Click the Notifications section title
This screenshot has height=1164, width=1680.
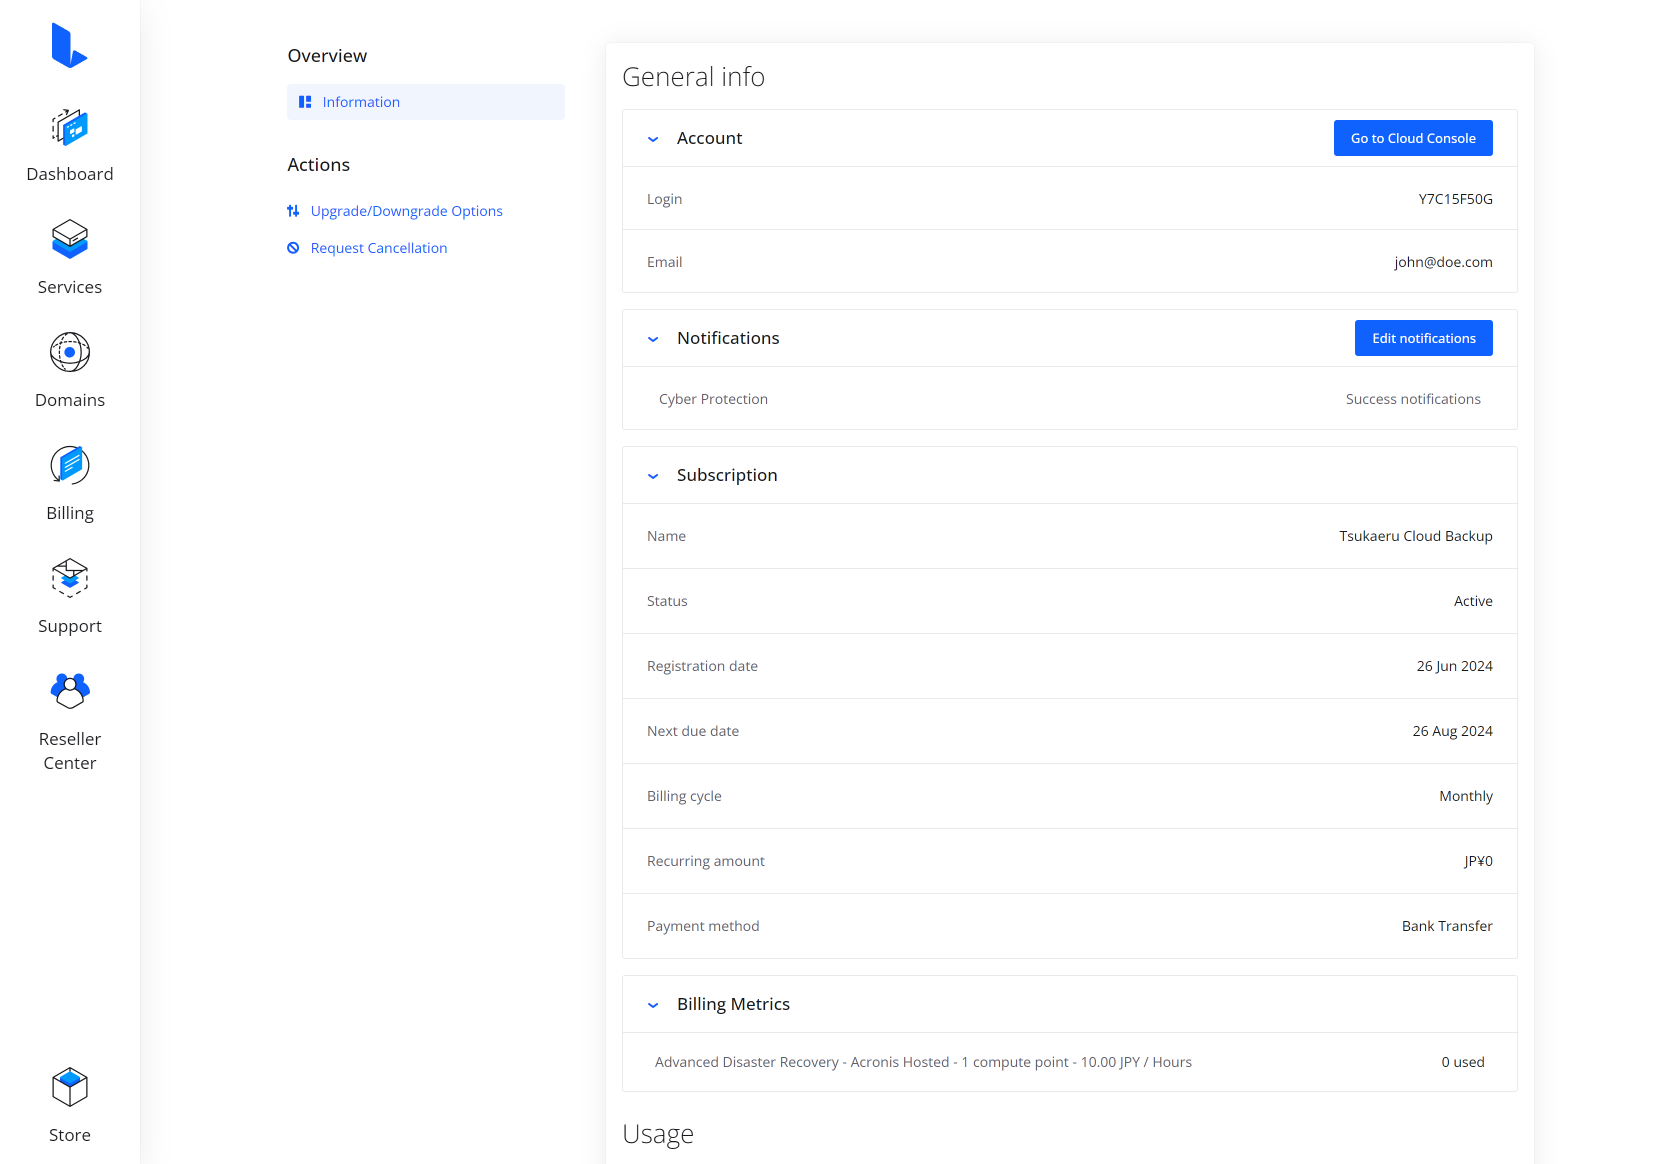[x=728, y=338]
